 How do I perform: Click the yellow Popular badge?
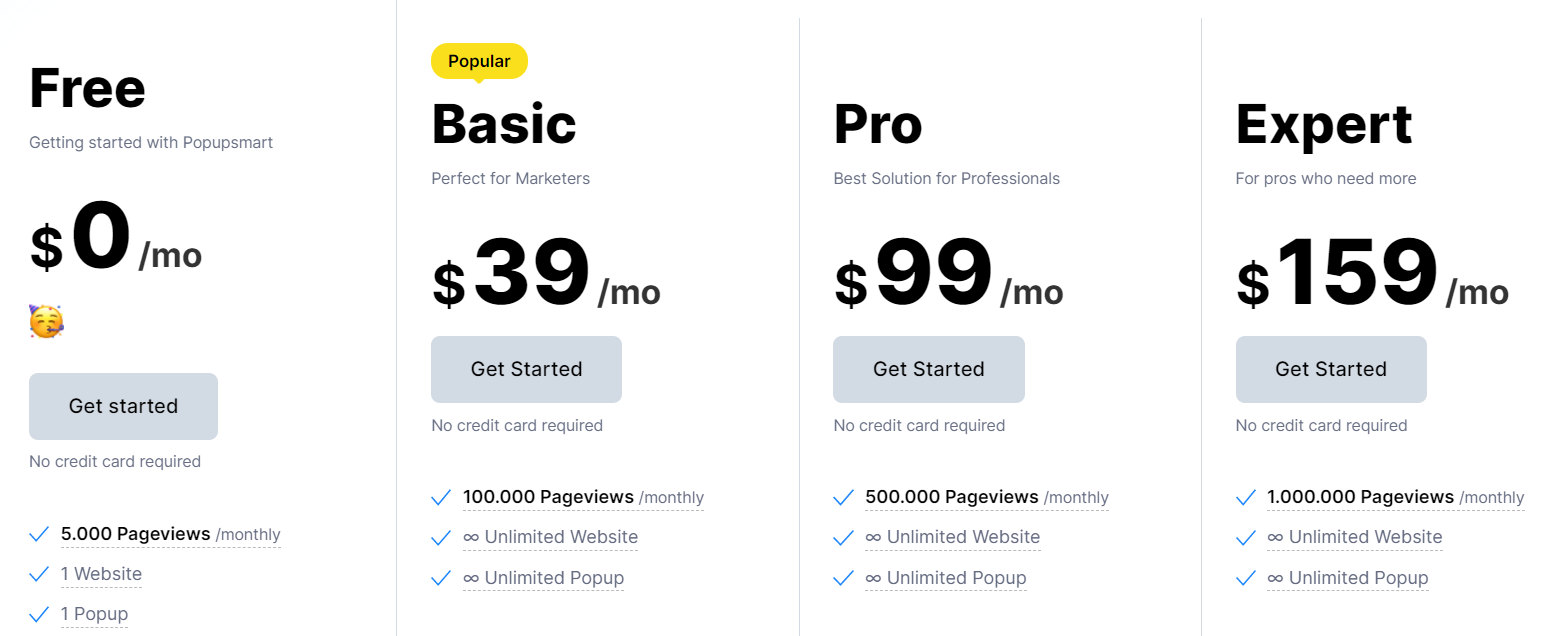pyautogui.click(x=479, y=61)
